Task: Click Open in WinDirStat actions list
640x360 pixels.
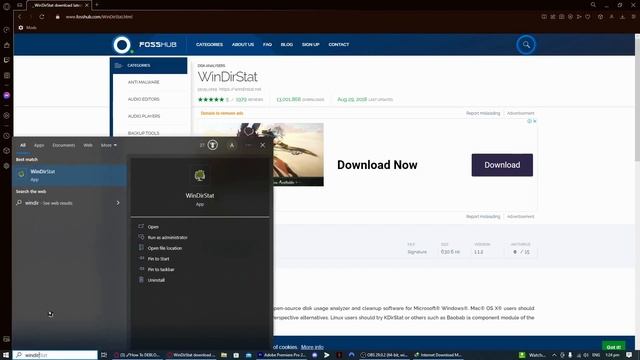Action: (153, 227)
